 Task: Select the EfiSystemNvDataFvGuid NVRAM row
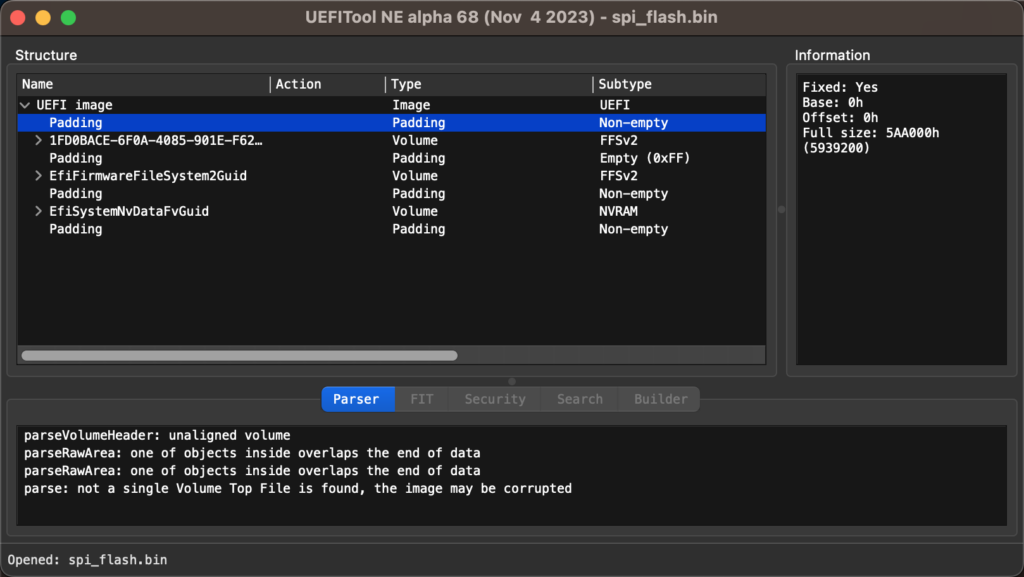[x=391, y=211]
